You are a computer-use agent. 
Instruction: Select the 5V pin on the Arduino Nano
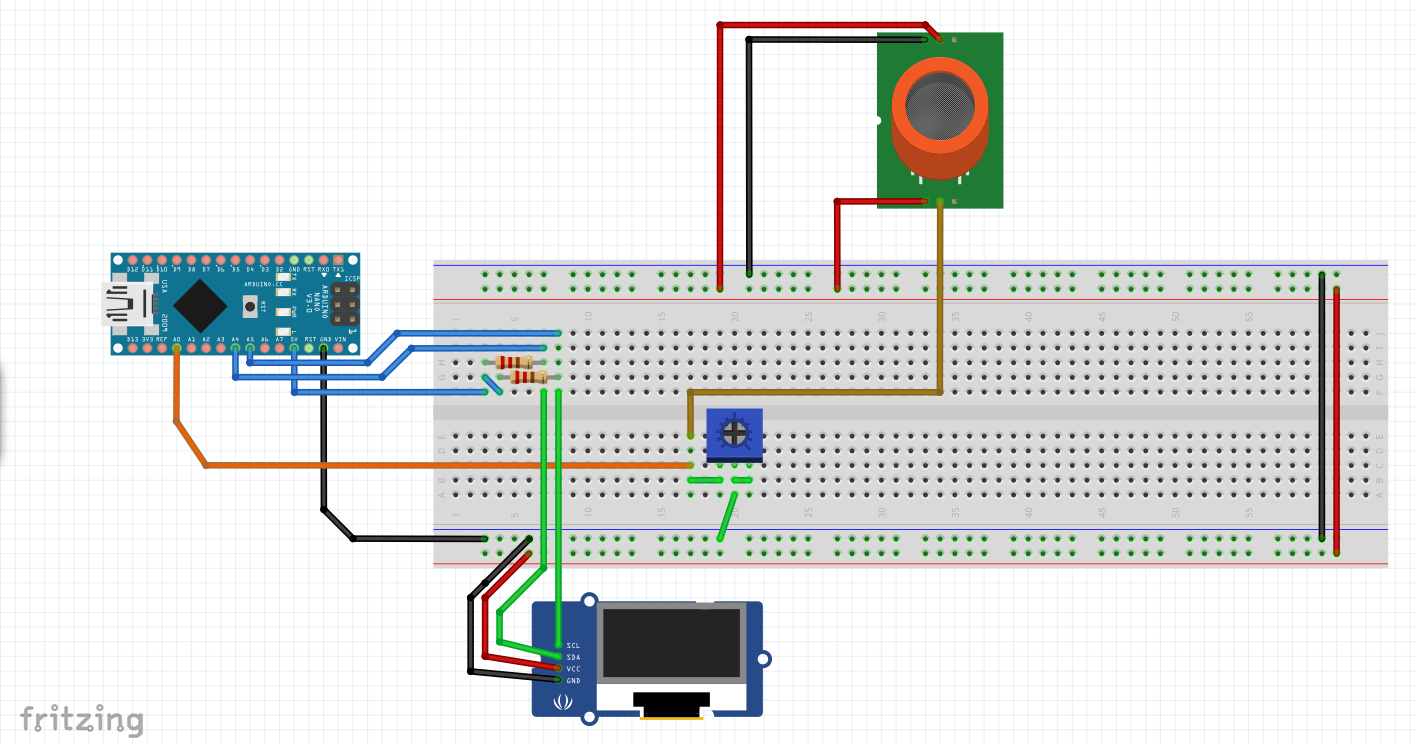pos(295,347)
